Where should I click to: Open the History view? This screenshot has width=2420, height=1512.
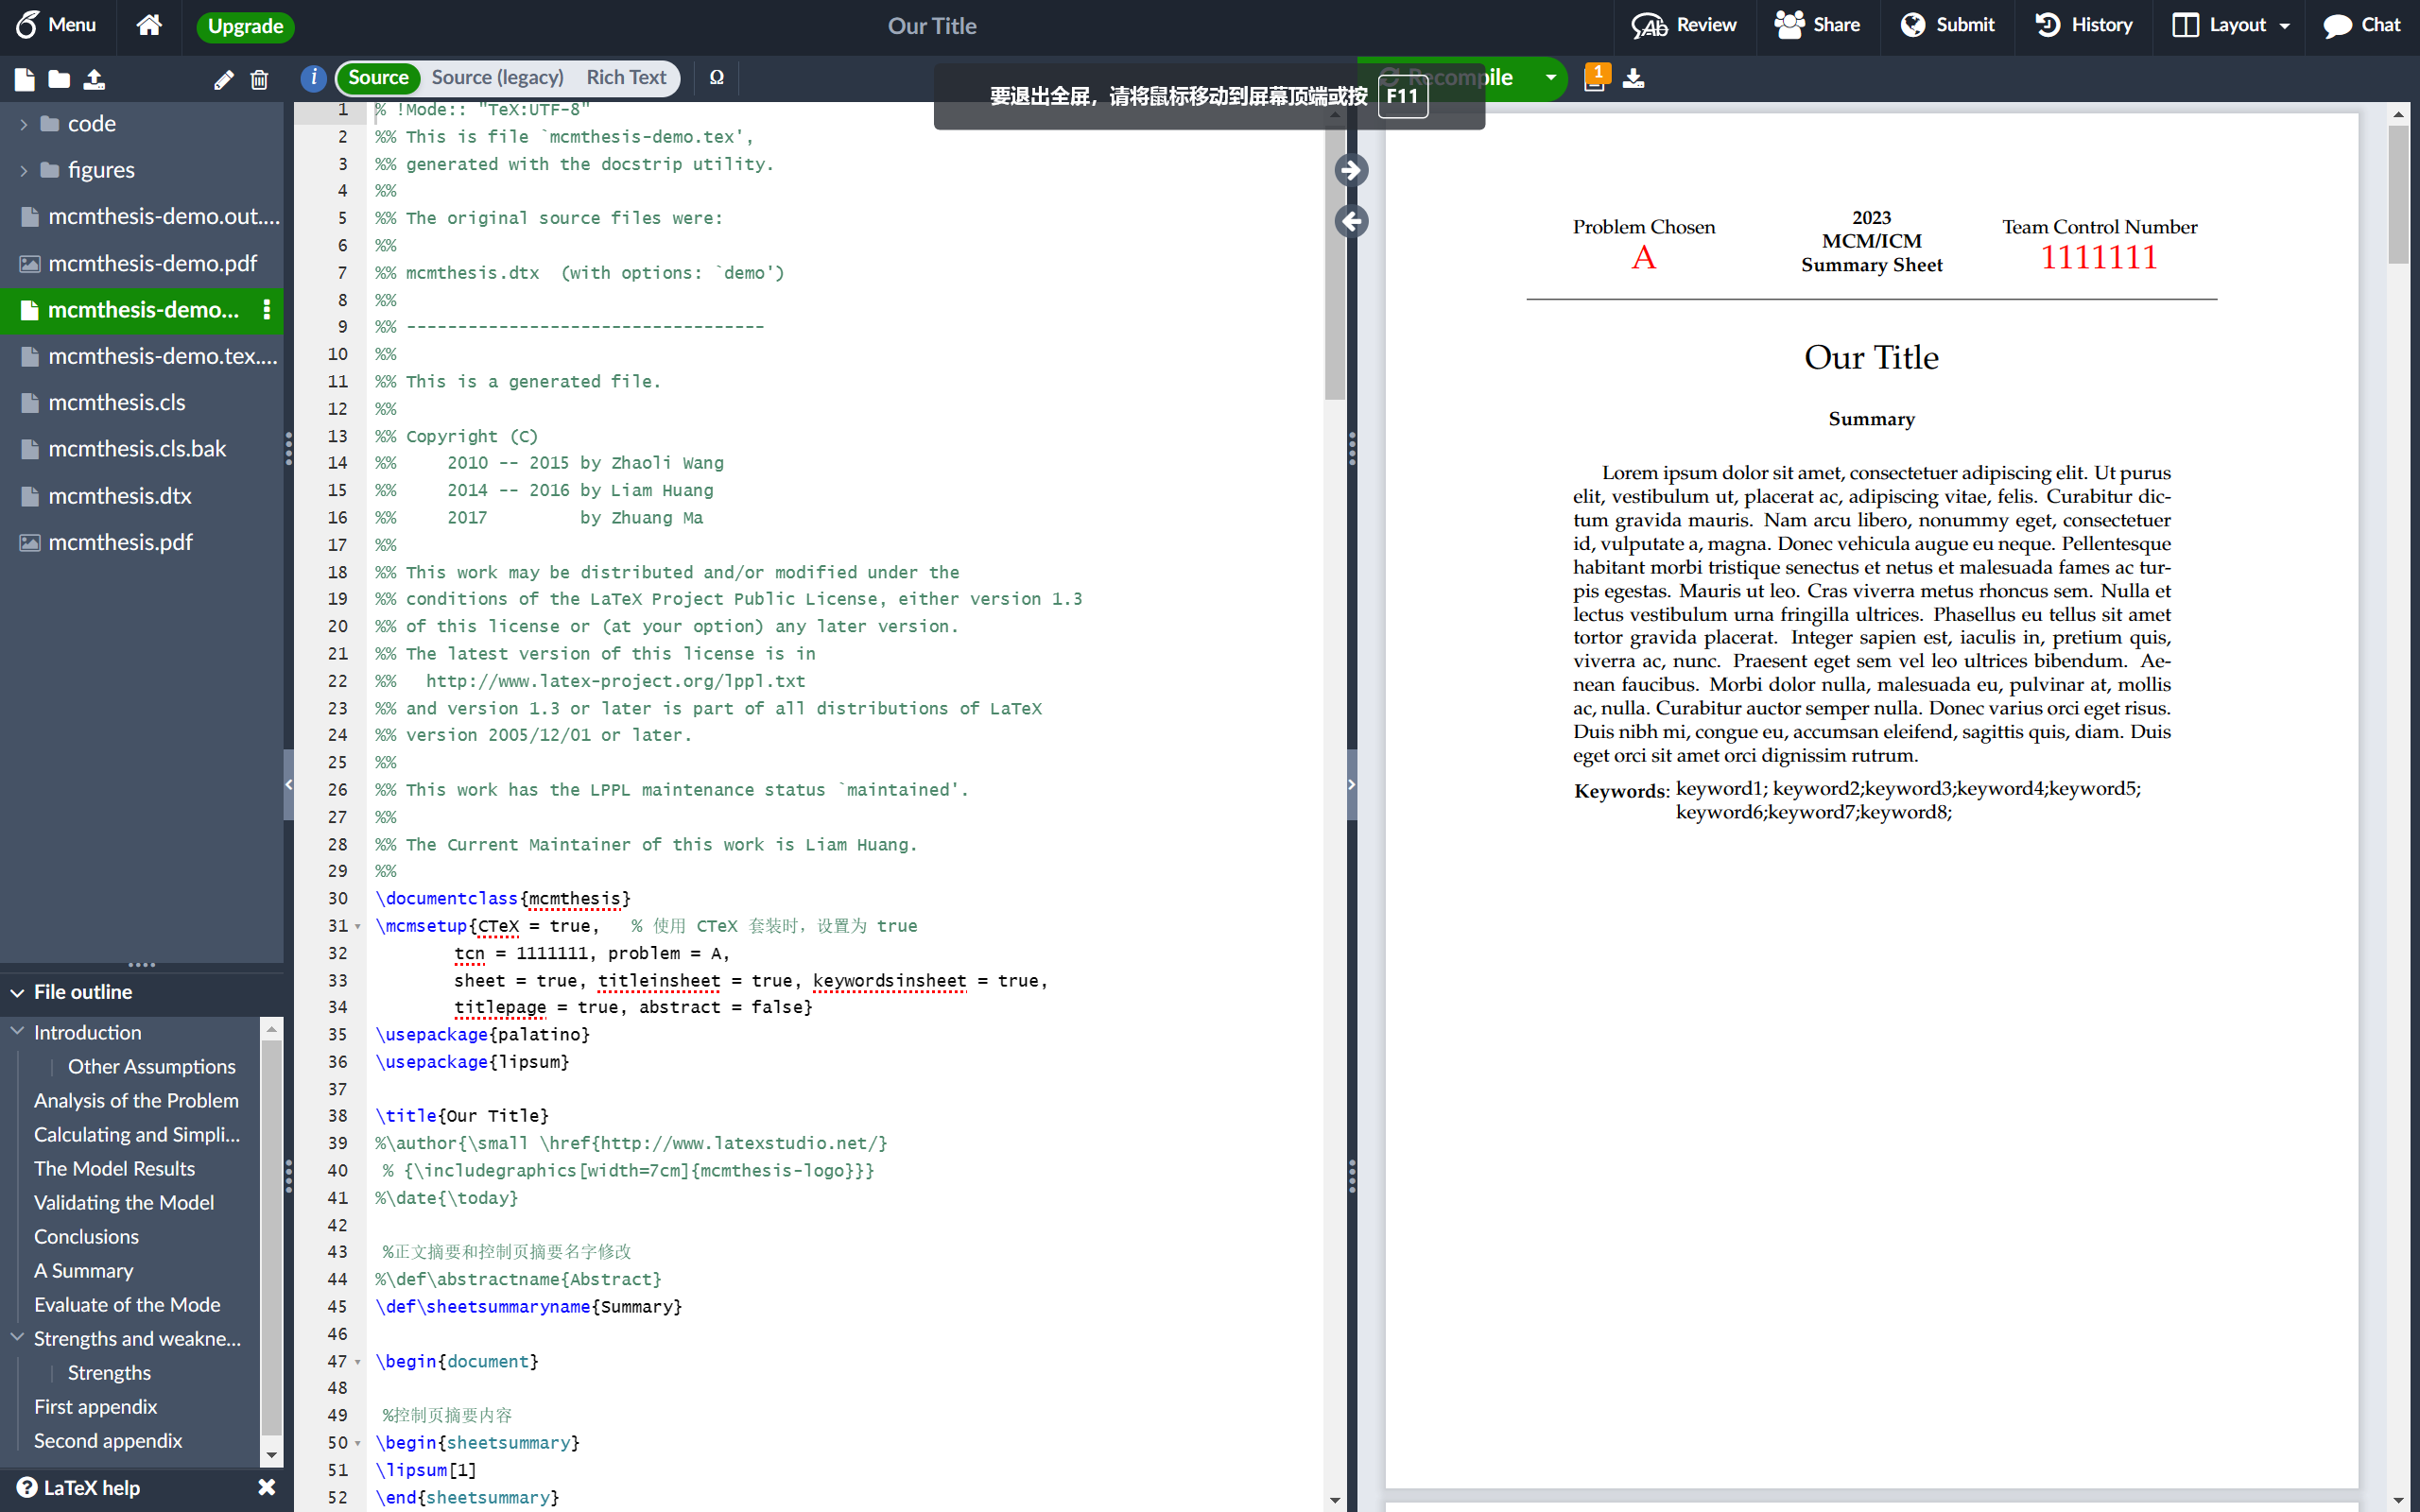tap(2084, 25)
